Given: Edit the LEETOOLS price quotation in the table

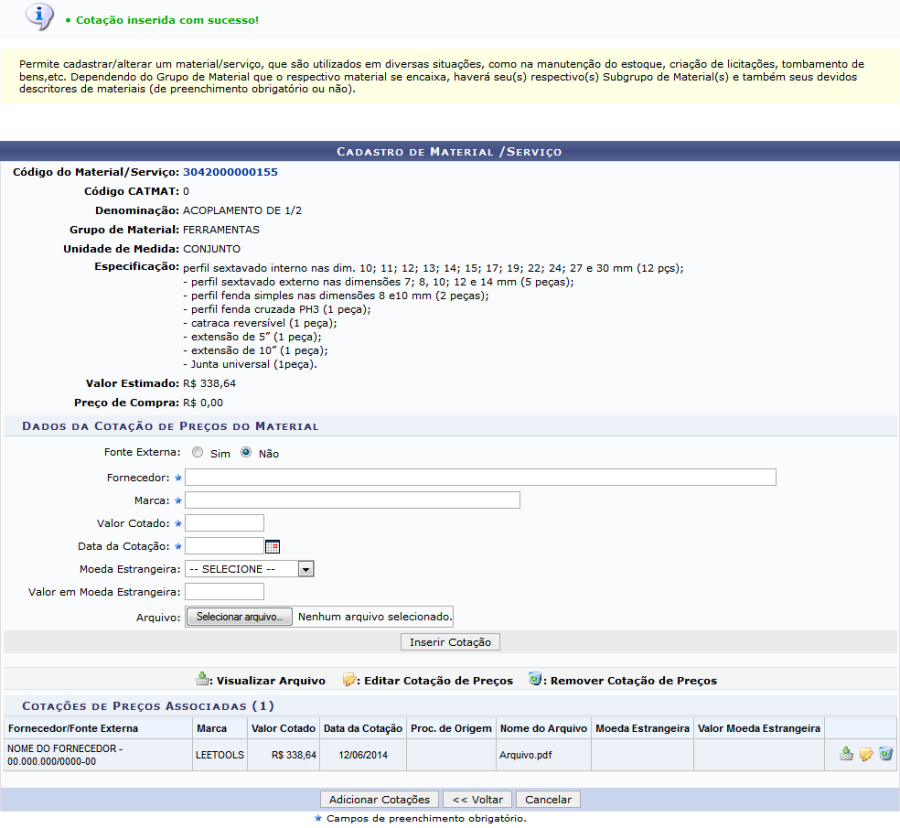Looking at the screenshot, I should pyautogui.click(x=866, y=754).
